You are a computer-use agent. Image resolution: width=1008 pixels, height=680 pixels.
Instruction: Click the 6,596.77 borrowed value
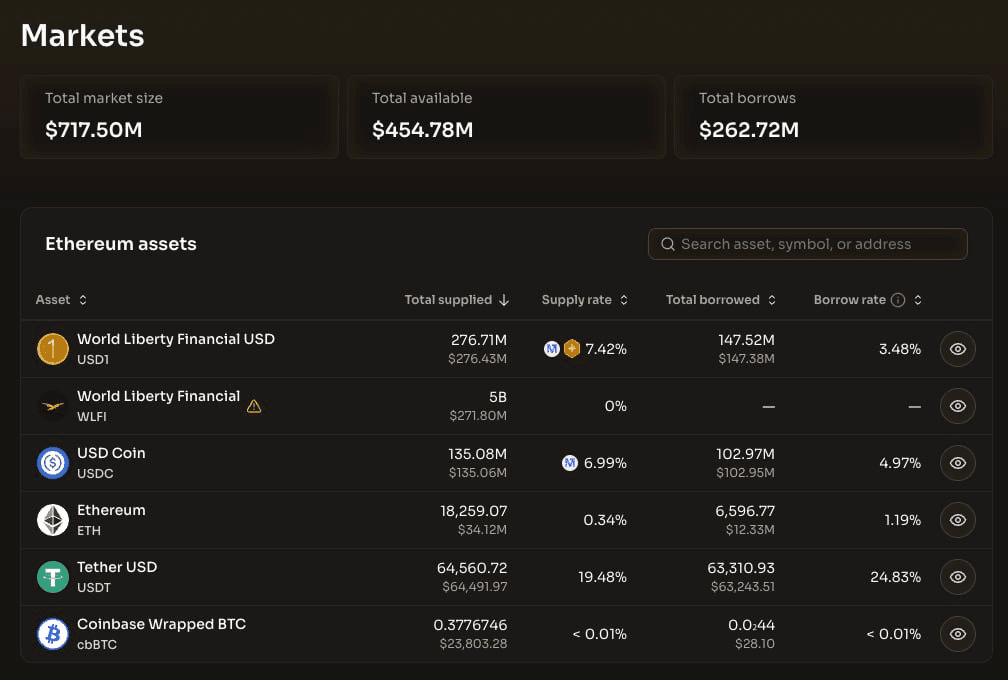745,511
